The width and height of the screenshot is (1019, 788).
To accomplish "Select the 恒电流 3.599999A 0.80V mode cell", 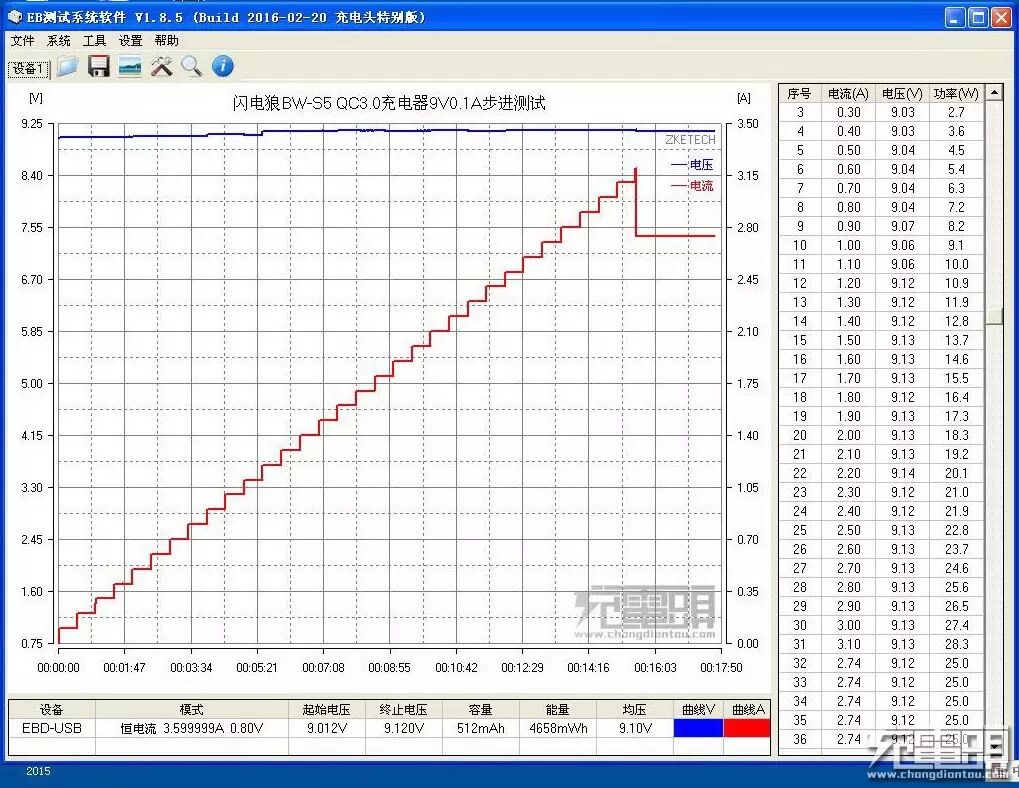I will [191, 728].
